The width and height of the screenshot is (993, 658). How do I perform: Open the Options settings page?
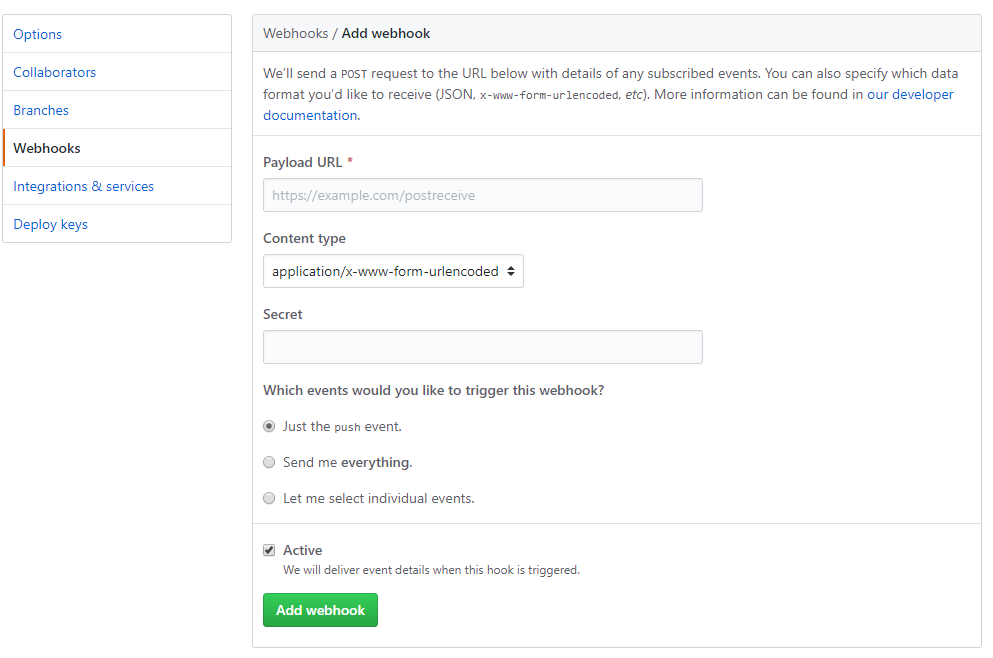point(37,34)
